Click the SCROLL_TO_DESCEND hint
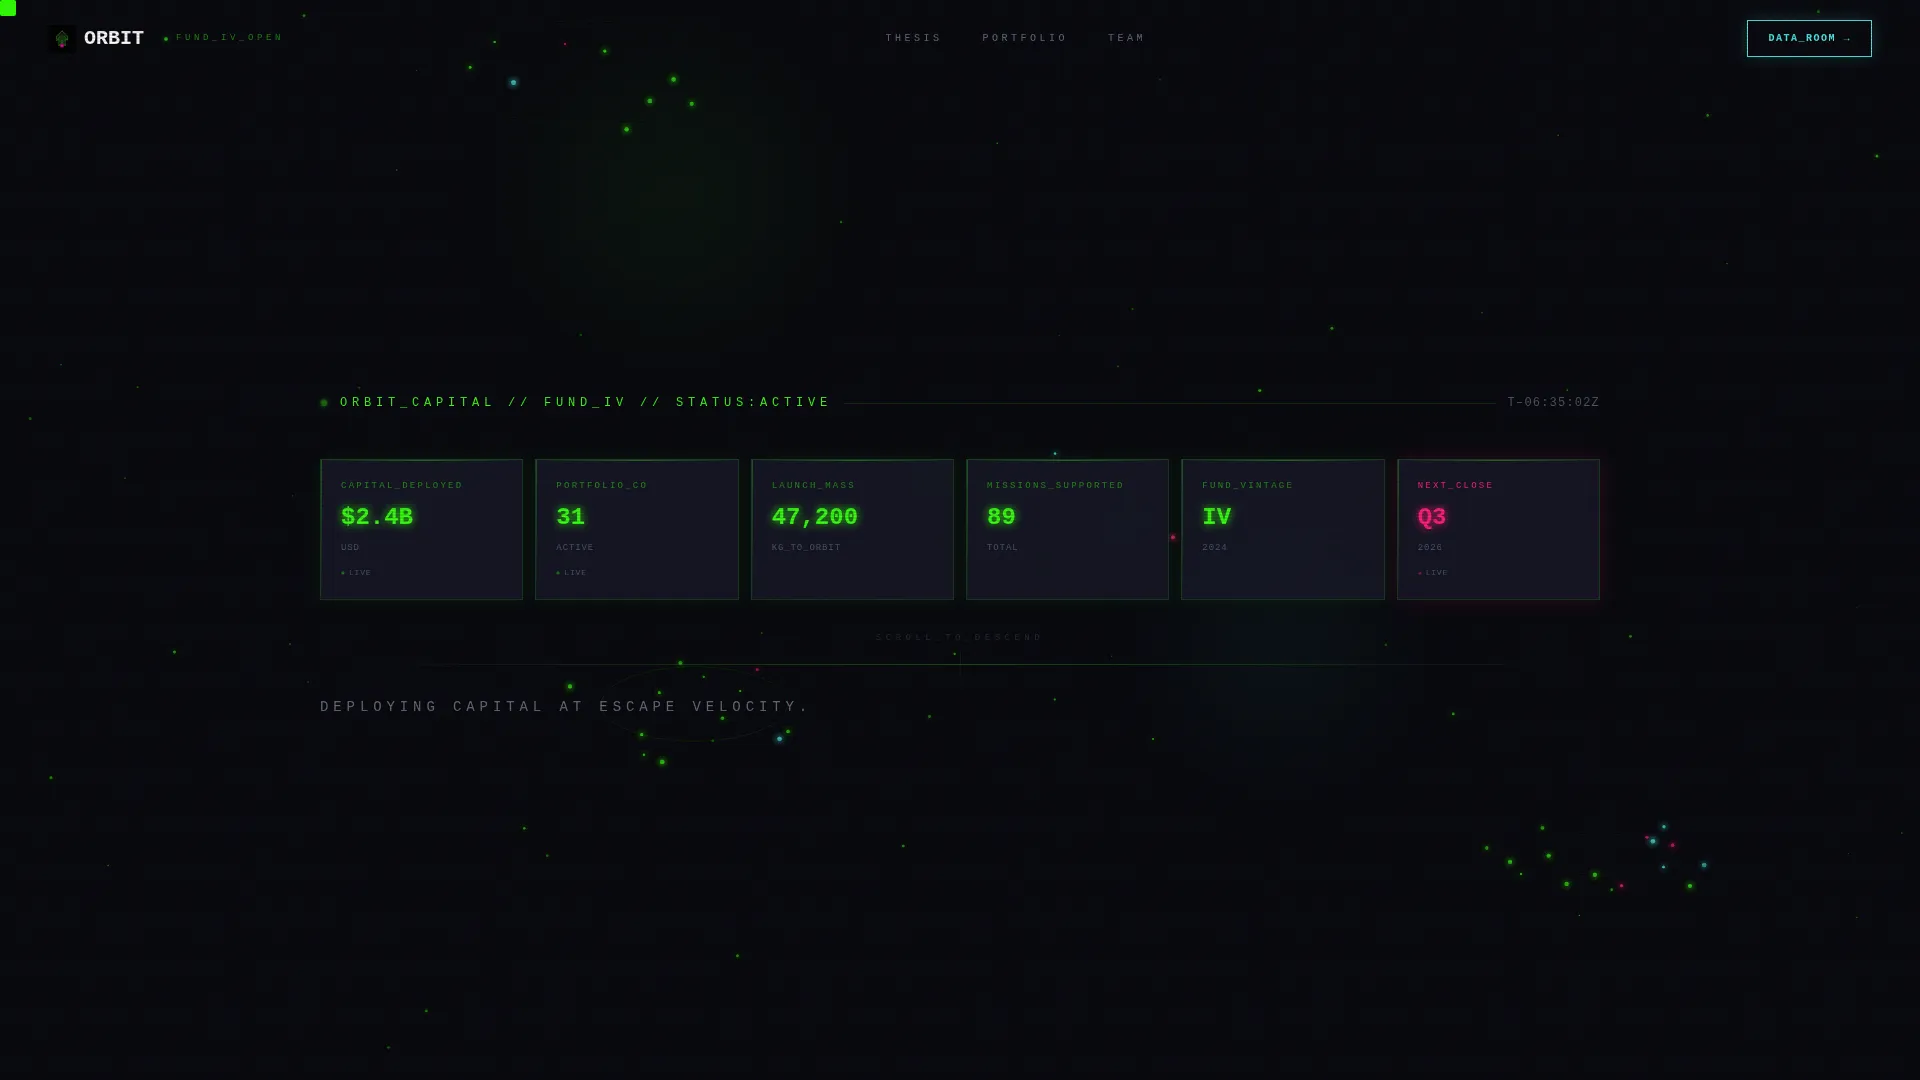Screen dimensions: 1920x1080 (959, 637)
